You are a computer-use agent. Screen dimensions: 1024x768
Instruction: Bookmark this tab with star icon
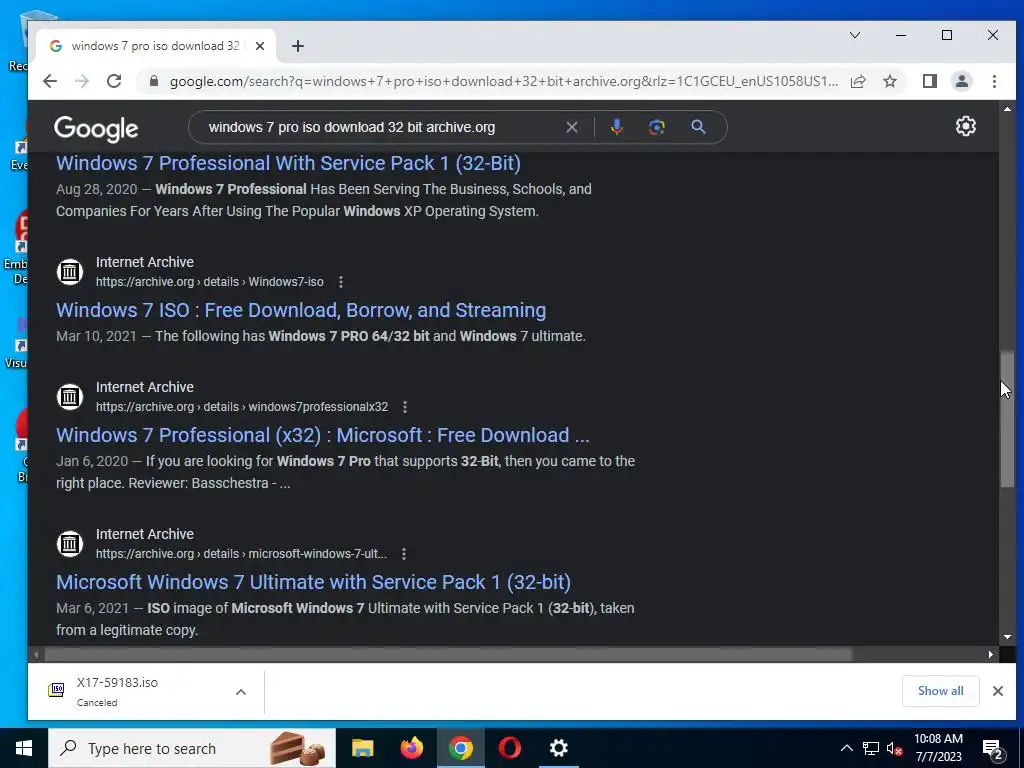[x=889, y=81]
